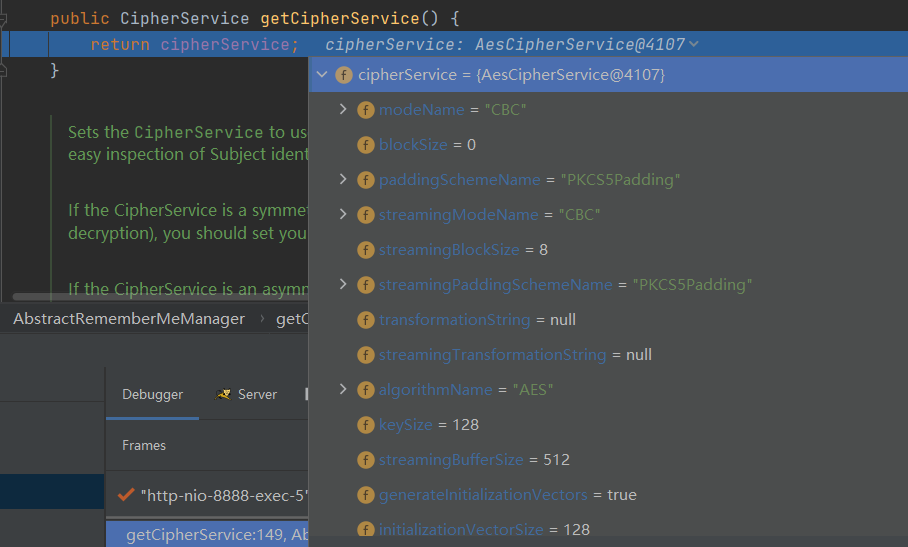Switch to the Debugger tab

click(152, 395)
